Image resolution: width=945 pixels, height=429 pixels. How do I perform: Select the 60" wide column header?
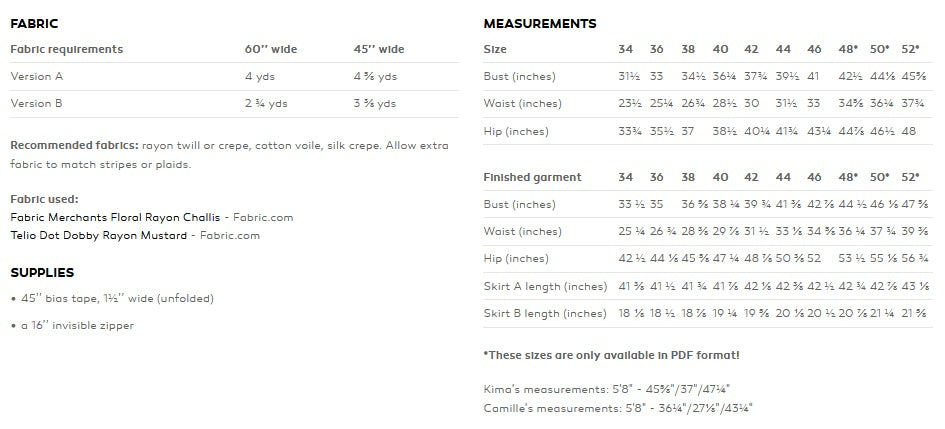point(271,49)
